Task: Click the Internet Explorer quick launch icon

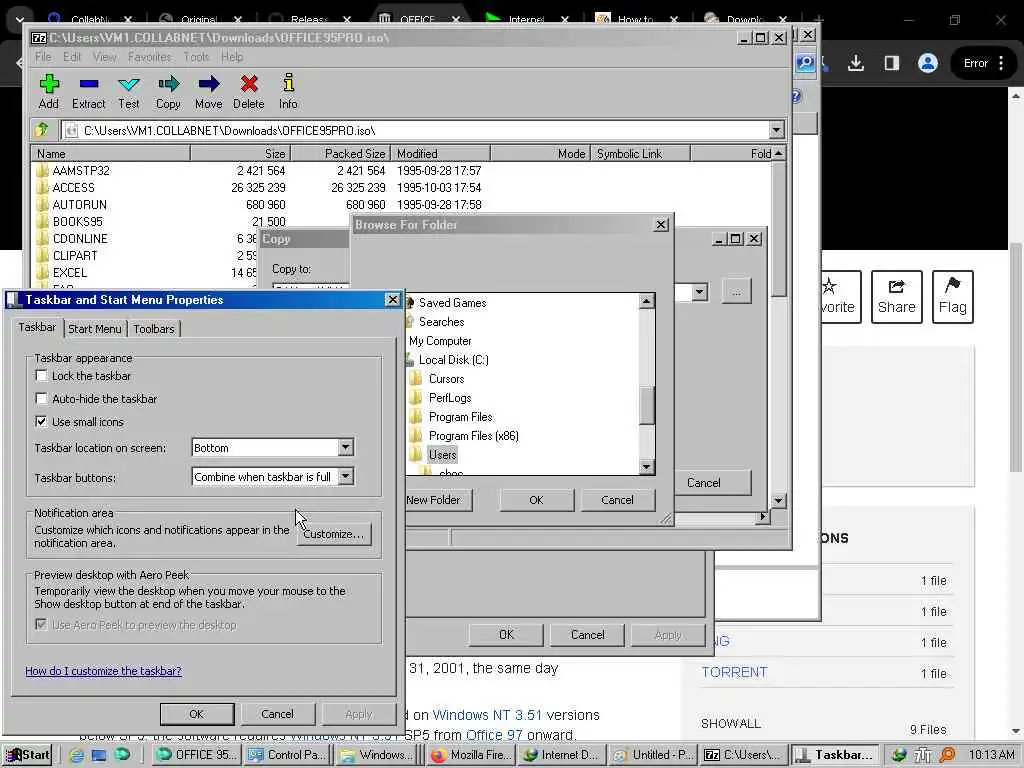Action: coord(76,755)
